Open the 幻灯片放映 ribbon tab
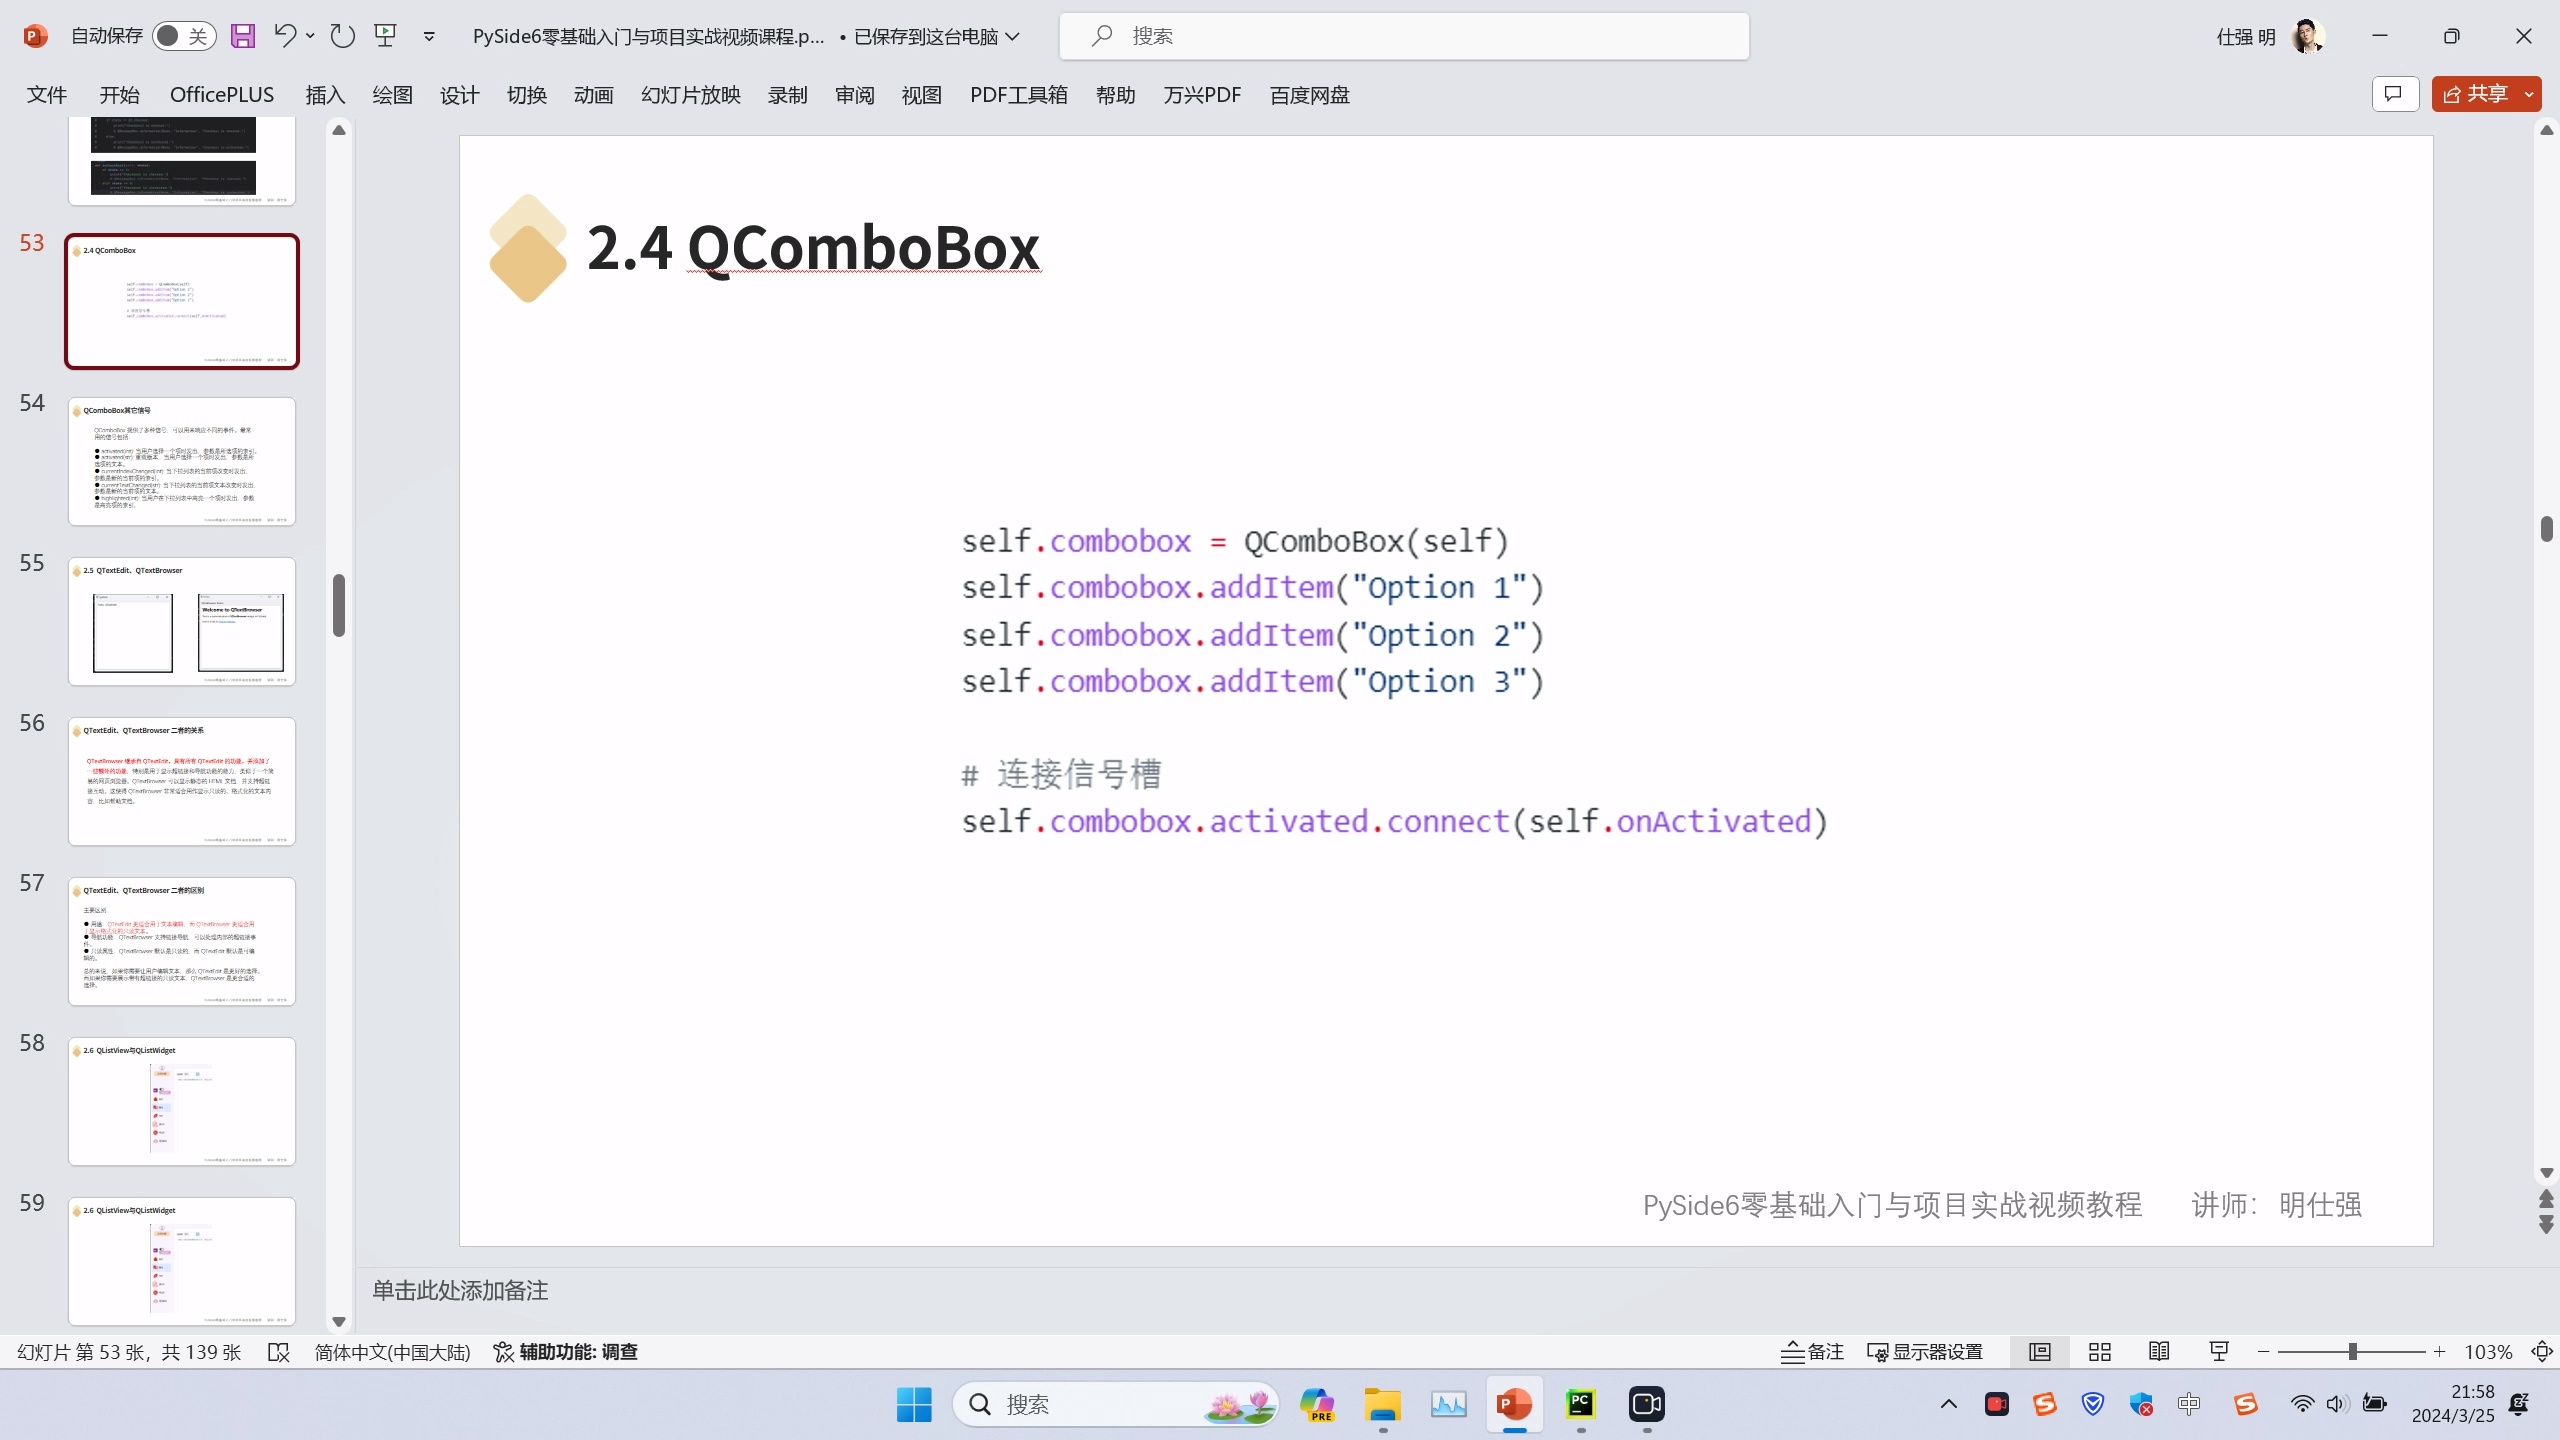Image resolution: width=2560 pixels, height=1440 pixels. point(690,94)
